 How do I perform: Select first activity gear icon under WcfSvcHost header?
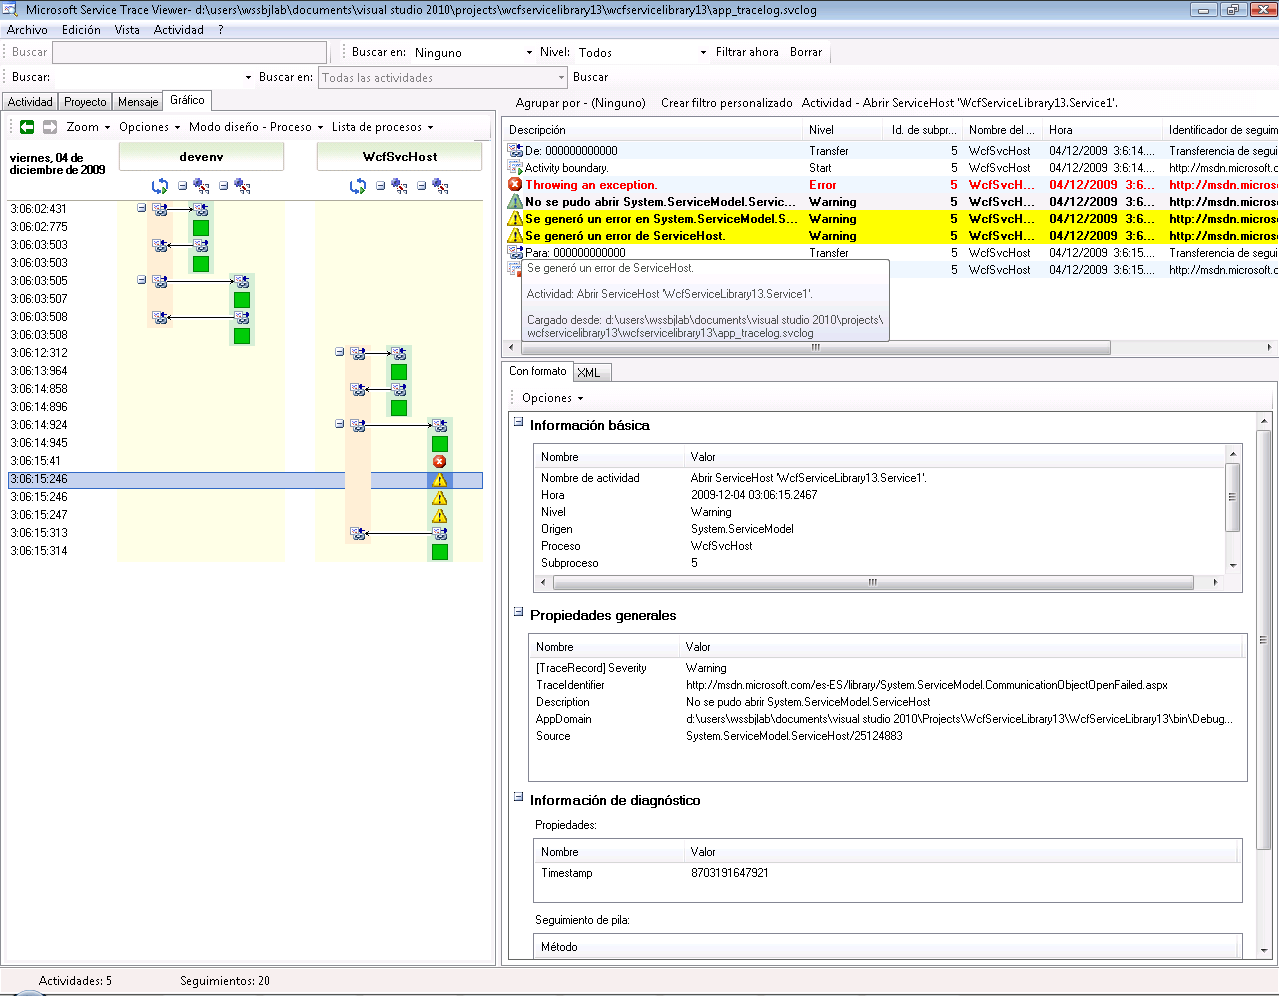coord(399,186)
